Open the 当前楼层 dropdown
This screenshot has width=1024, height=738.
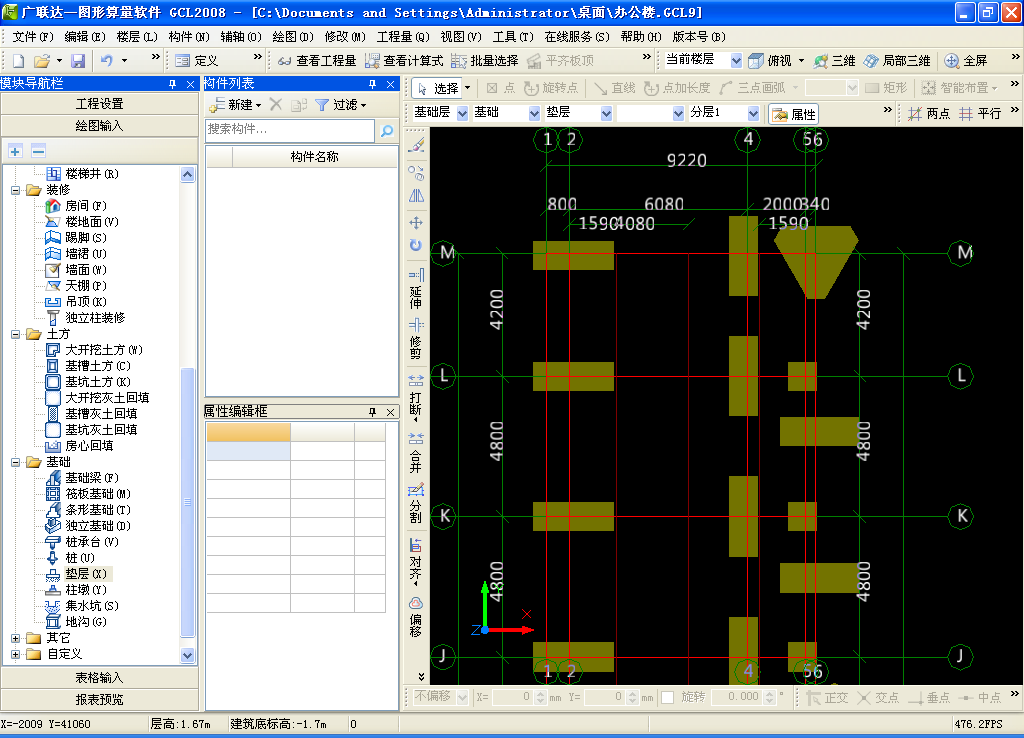[736, 61]
